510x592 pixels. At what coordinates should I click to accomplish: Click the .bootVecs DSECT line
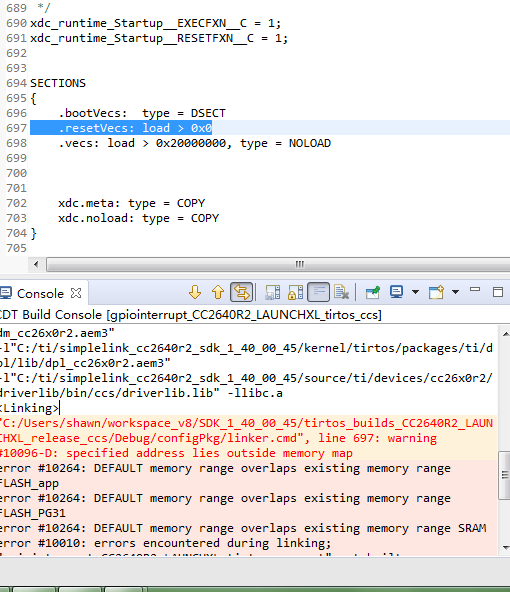(x=142, y=113)
